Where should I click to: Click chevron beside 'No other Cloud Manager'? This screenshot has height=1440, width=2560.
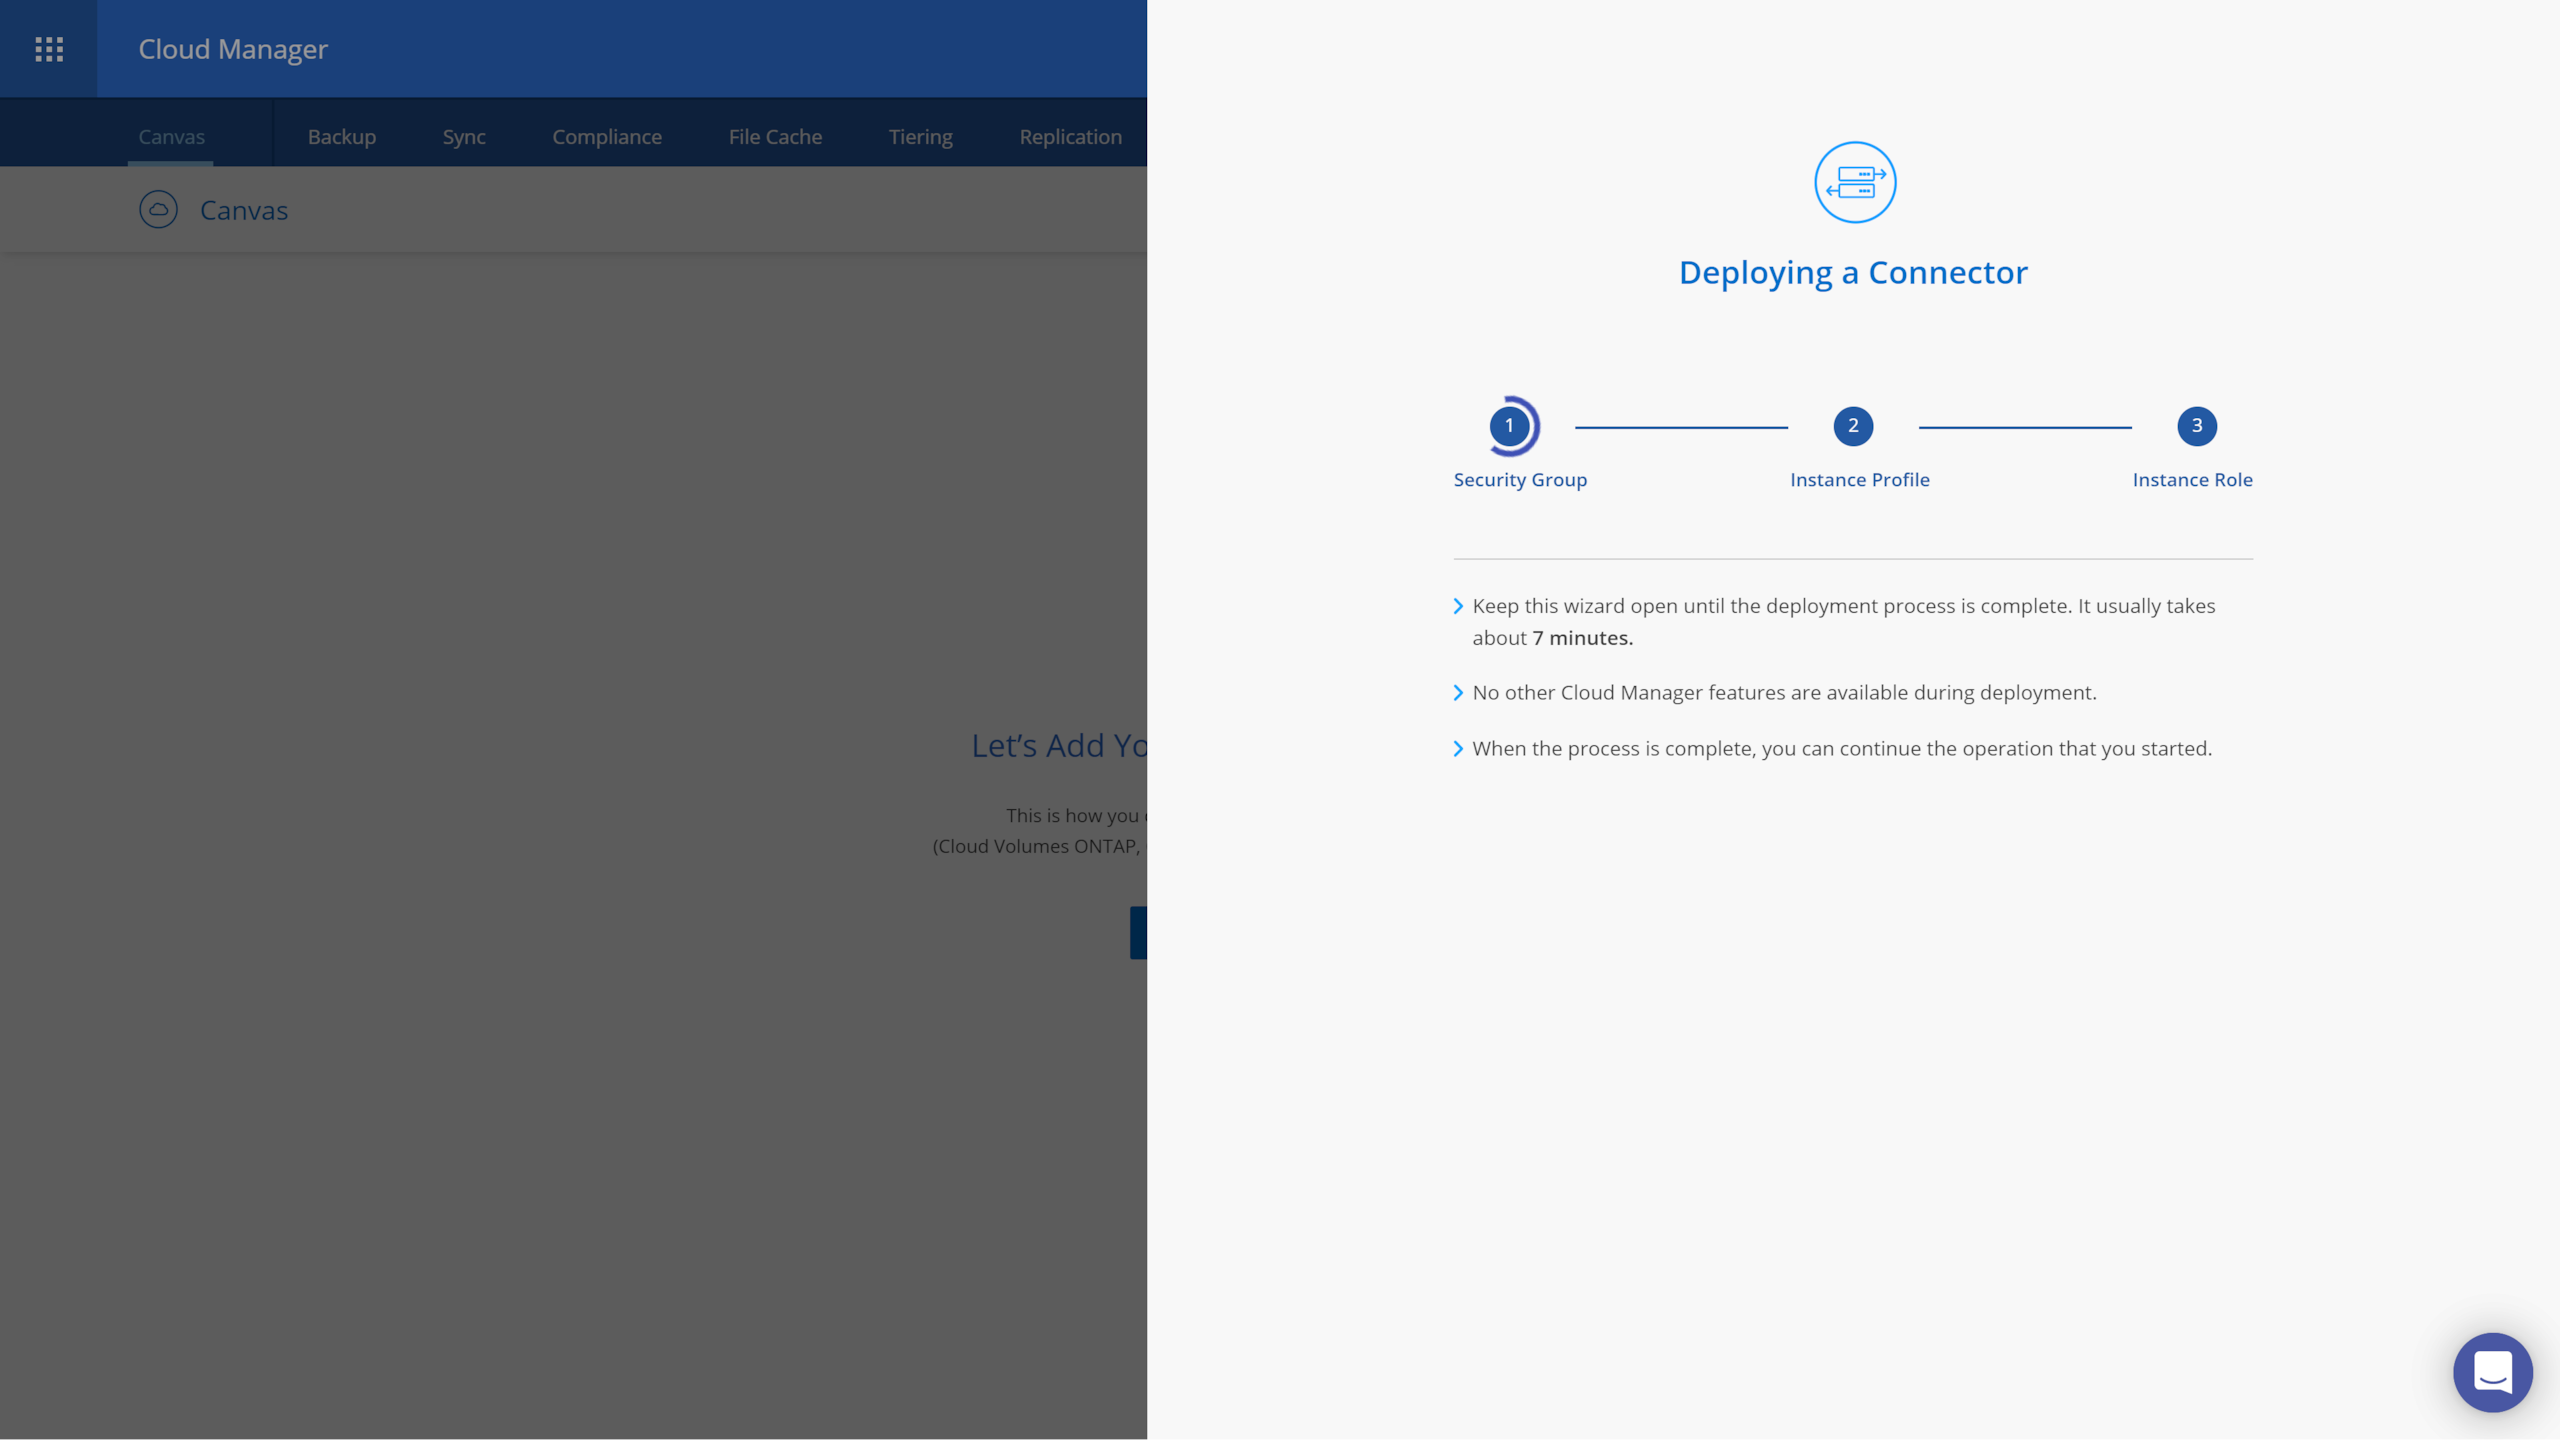pos(1458,693)
